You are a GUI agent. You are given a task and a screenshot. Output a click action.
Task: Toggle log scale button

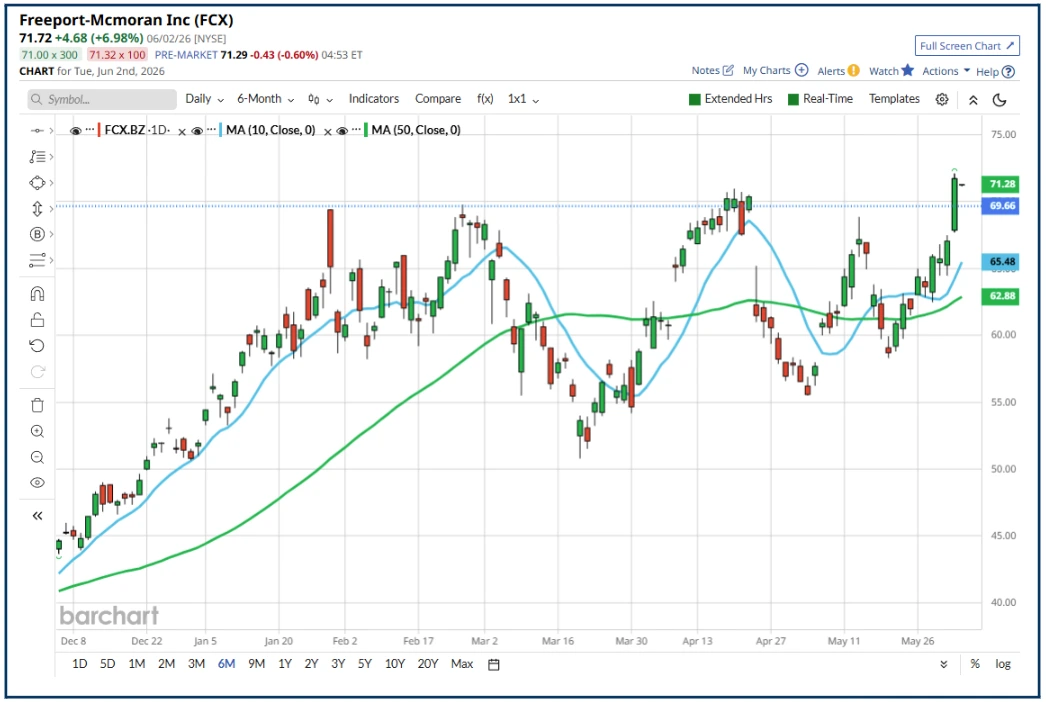[1003, 664]
